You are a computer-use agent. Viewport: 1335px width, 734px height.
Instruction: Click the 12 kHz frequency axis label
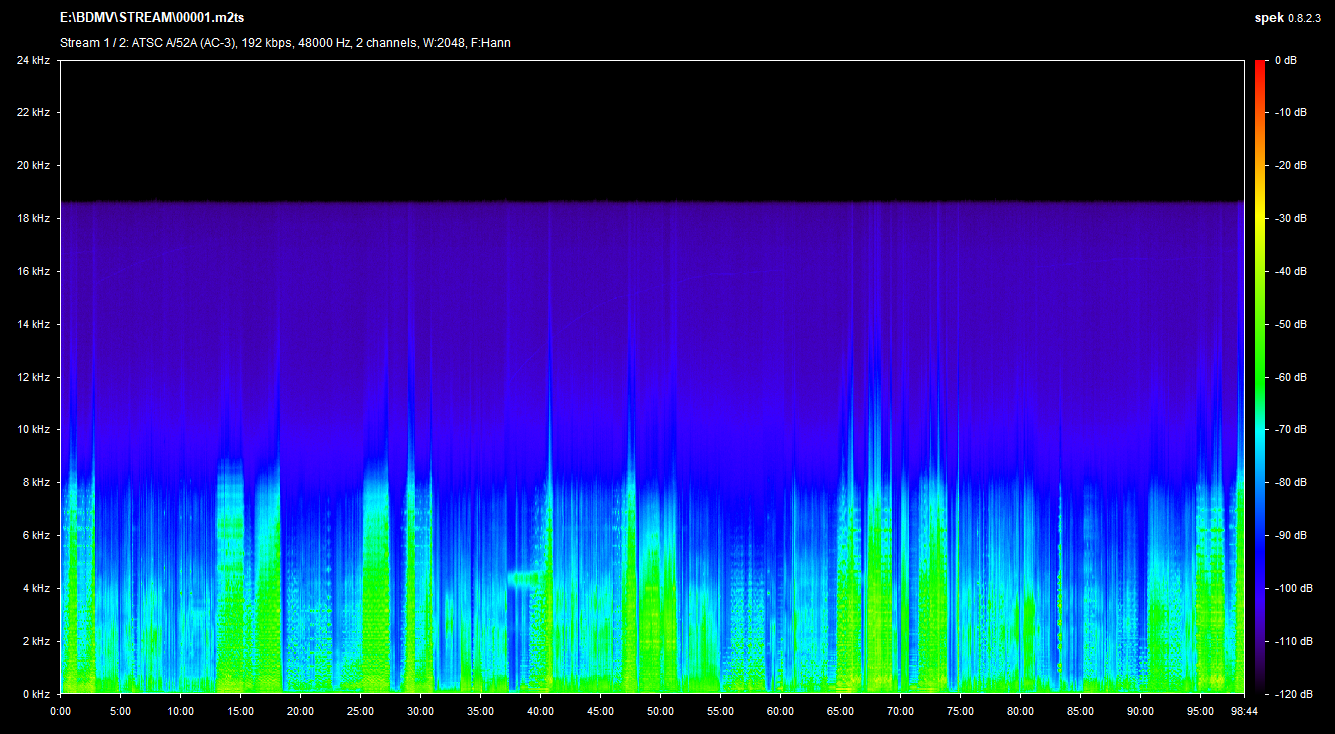point(32,377)
